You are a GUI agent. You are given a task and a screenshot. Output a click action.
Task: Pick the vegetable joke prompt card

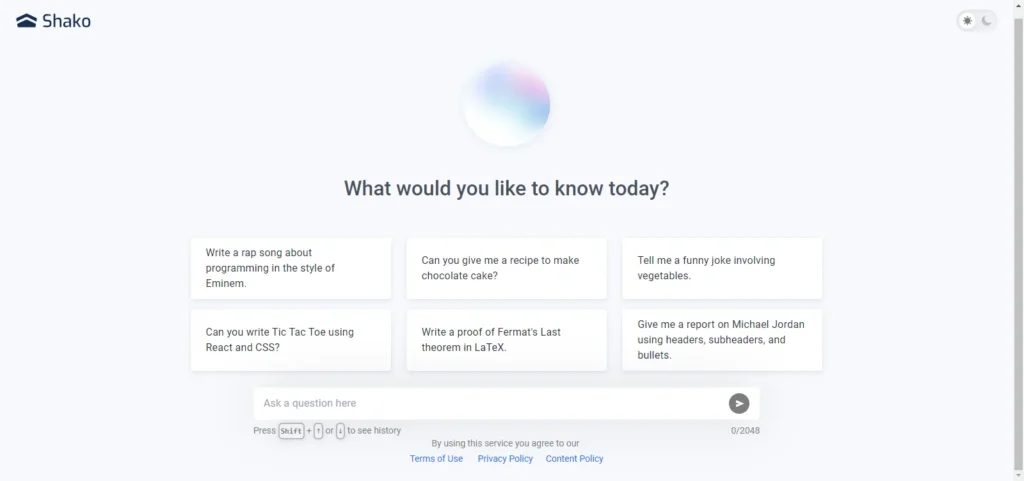pyautogui.click(x=722, y=268)
